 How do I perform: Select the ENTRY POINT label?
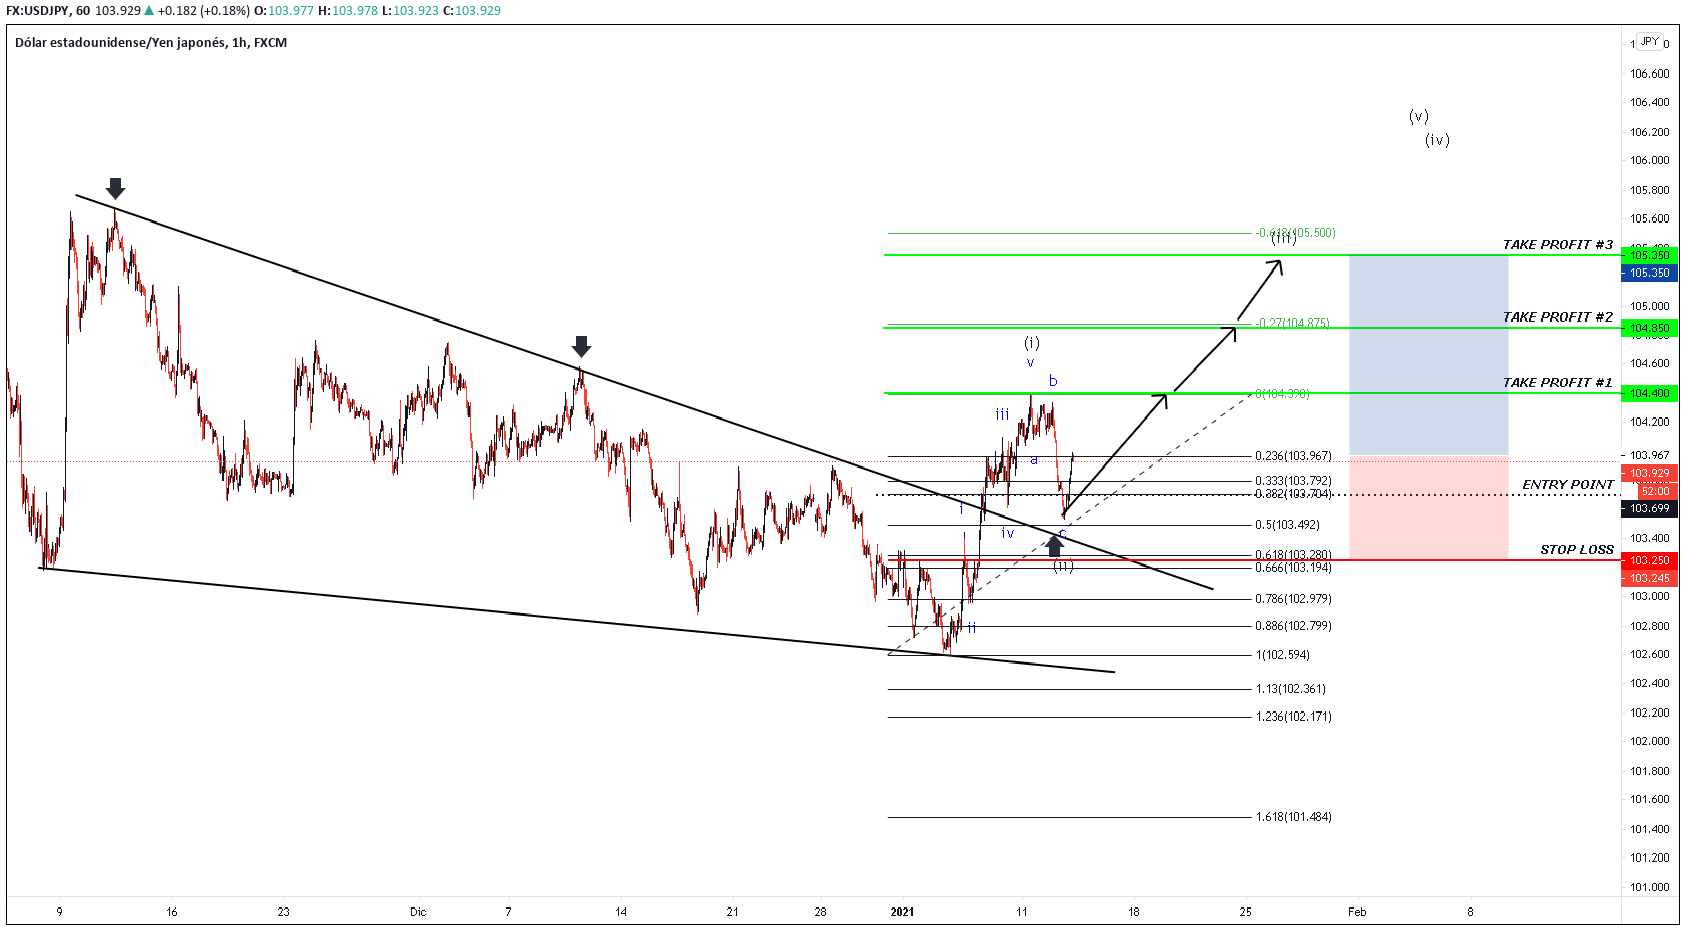tap(1567, 485)
